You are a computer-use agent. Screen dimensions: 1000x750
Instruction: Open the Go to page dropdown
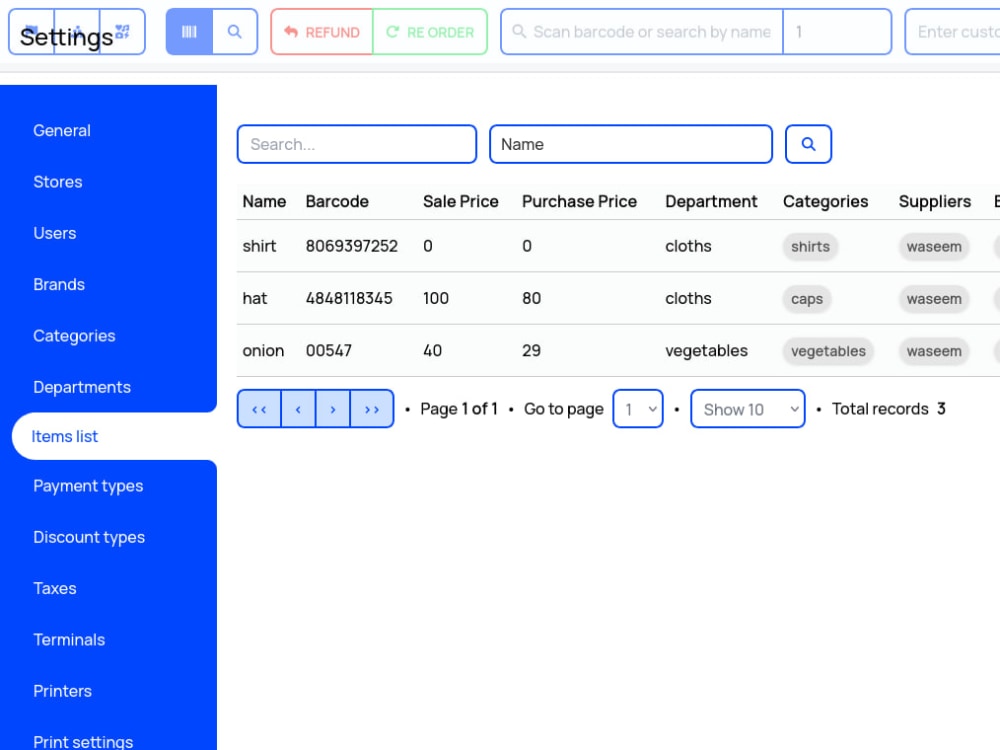[x=638, y=409]
